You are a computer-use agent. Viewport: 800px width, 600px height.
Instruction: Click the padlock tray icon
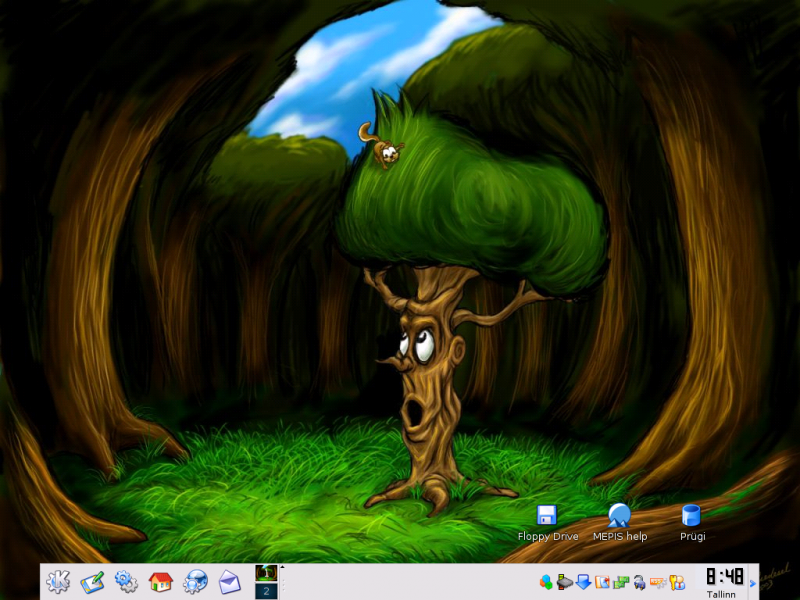[639, 582]
